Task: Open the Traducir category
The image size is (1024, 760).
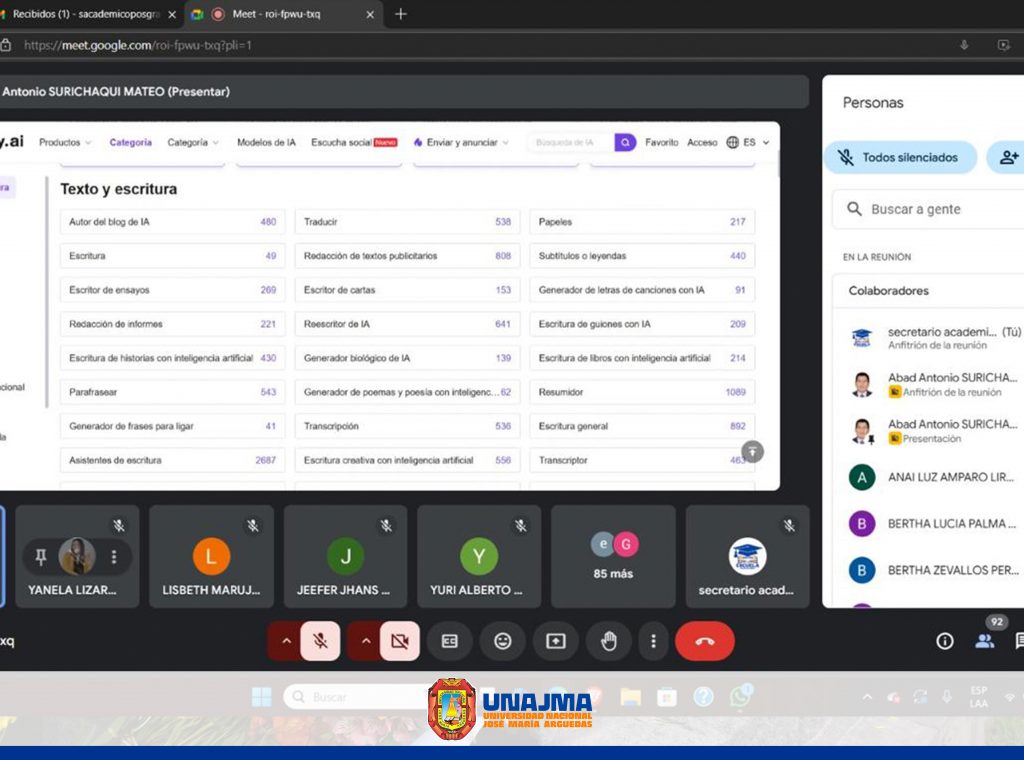Action: (x=408, y=222)
